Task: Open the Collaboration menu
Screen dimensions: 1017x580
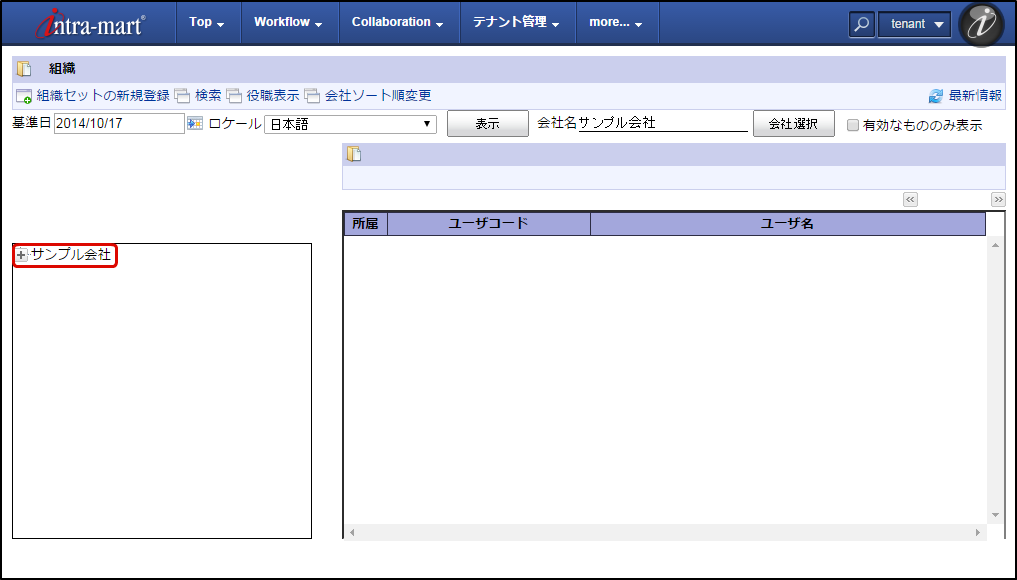Action: pyautogui.click(x=397, y=22)
